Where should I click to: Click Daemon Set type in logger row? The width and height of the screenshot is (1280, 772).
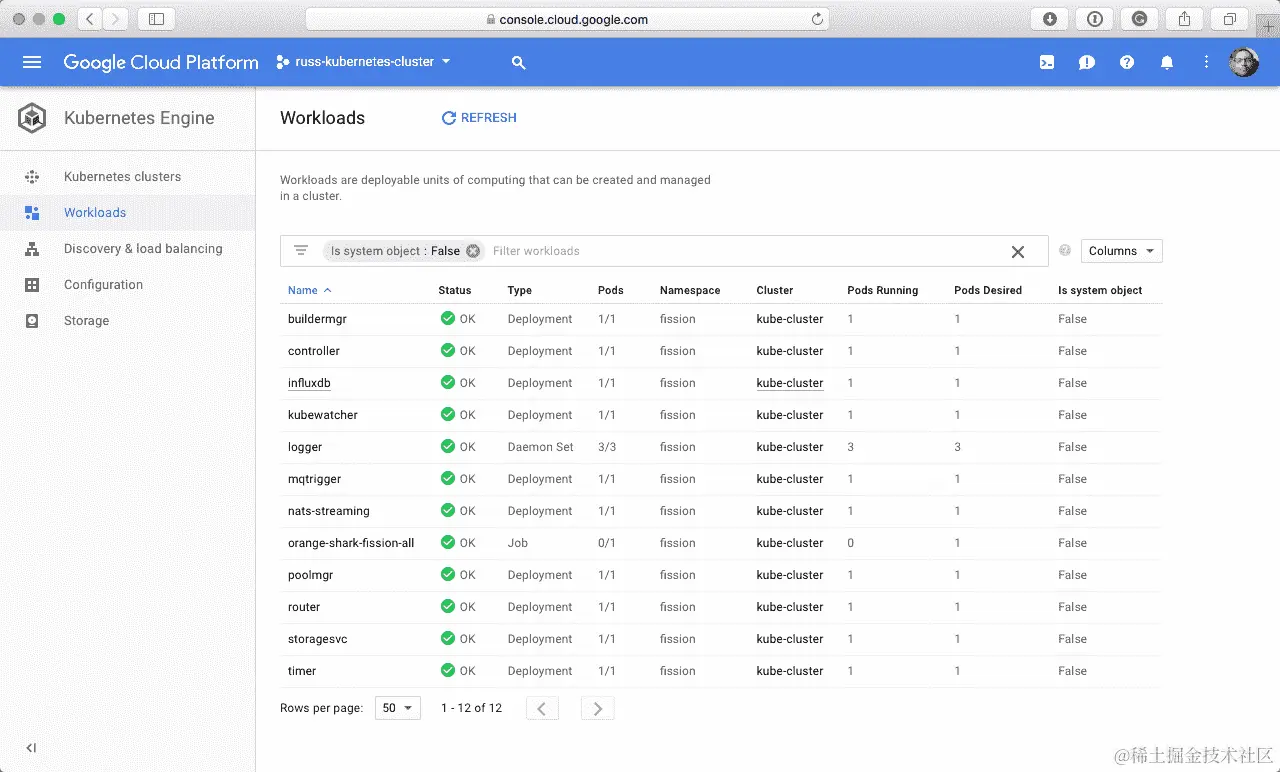(x=541, y=447)
